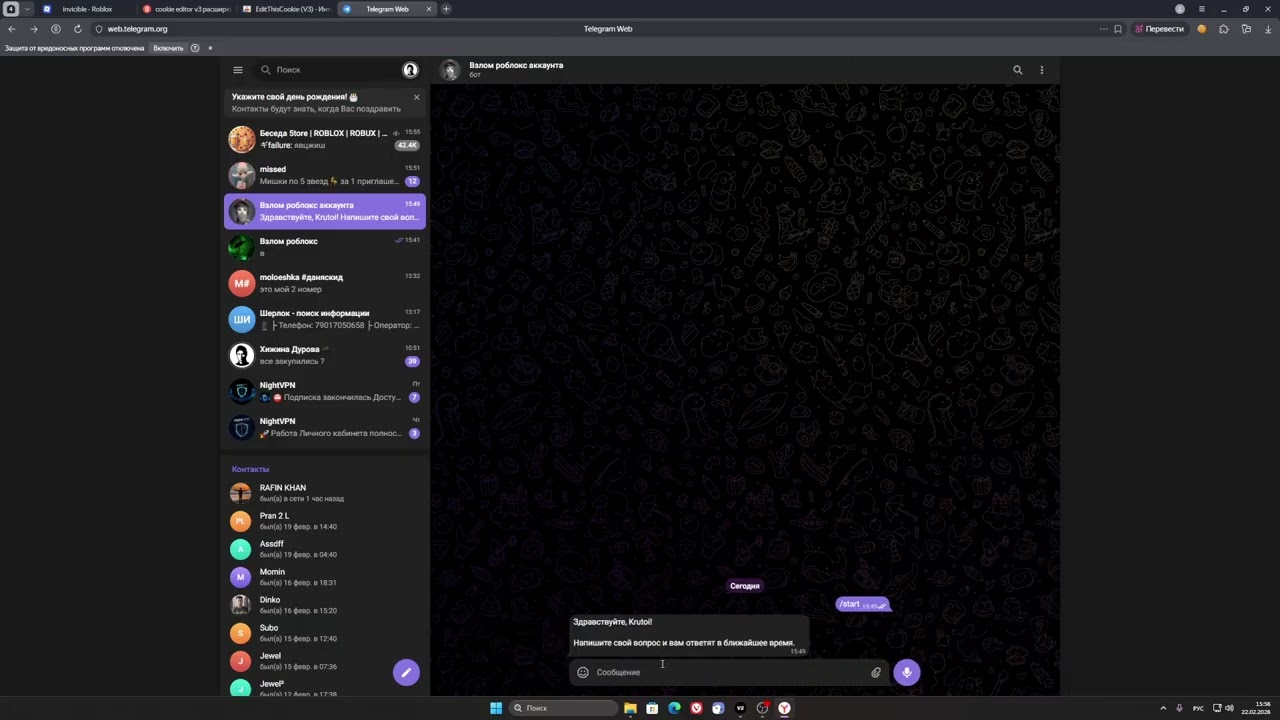
Task: Select contact Subo
Action: click(325, 633)
